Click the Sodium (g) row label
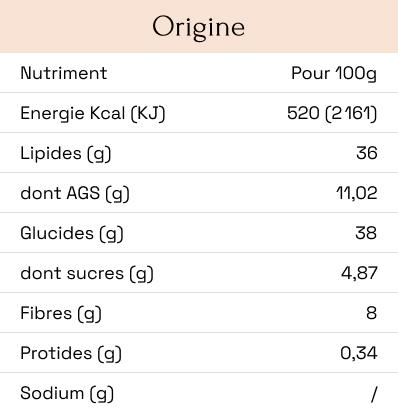The width and height of the screenshot is (398, 412). point(67,393)
